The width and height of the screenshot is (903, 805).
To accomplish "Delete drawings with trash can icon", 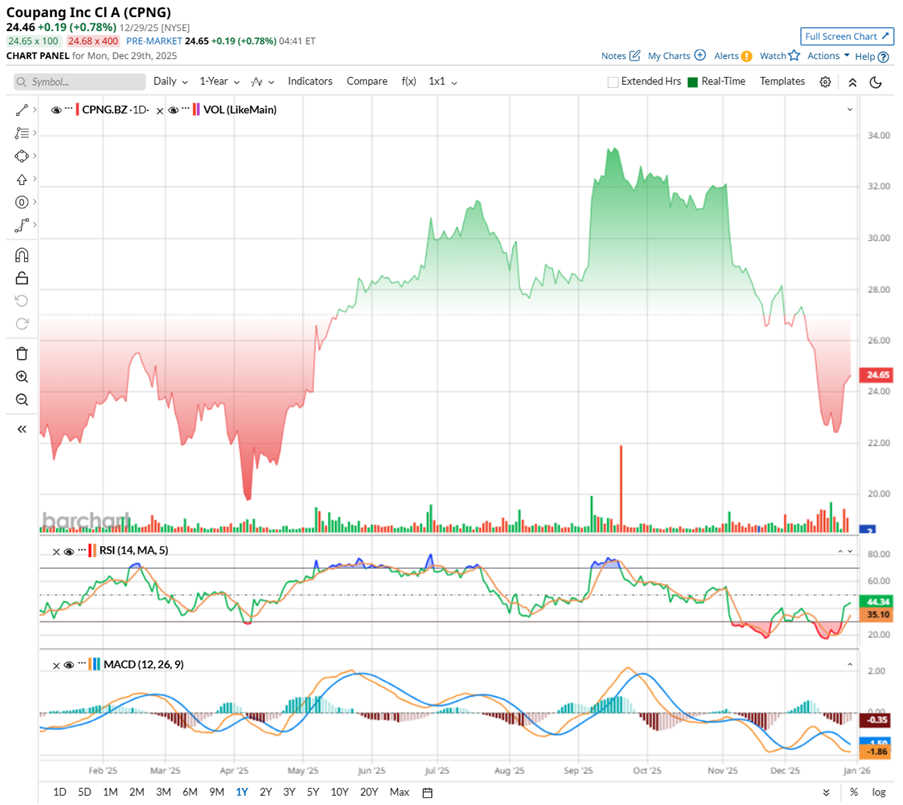I will 21,354.
